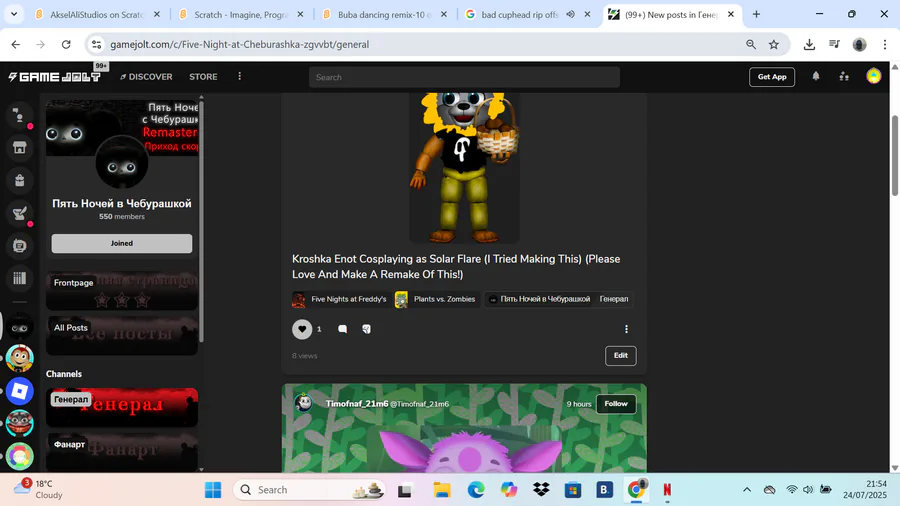This screenshot has height=506, width=900.
Task: Open the cat face community icon in sidebar
Action: point(20,423)
